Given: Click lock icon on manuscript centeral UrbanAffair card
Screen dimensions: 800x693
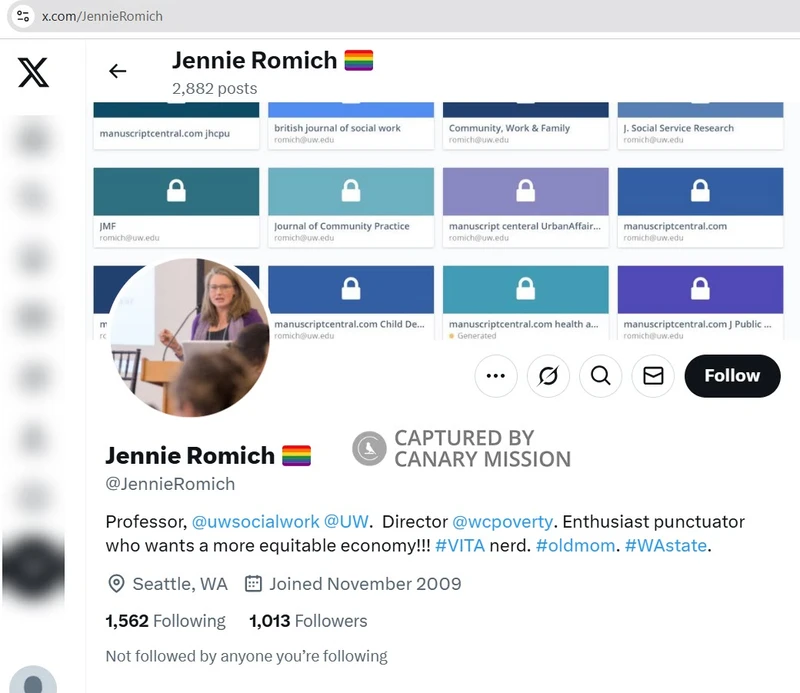Looking at the screenshot, I should tap(526, 191).
